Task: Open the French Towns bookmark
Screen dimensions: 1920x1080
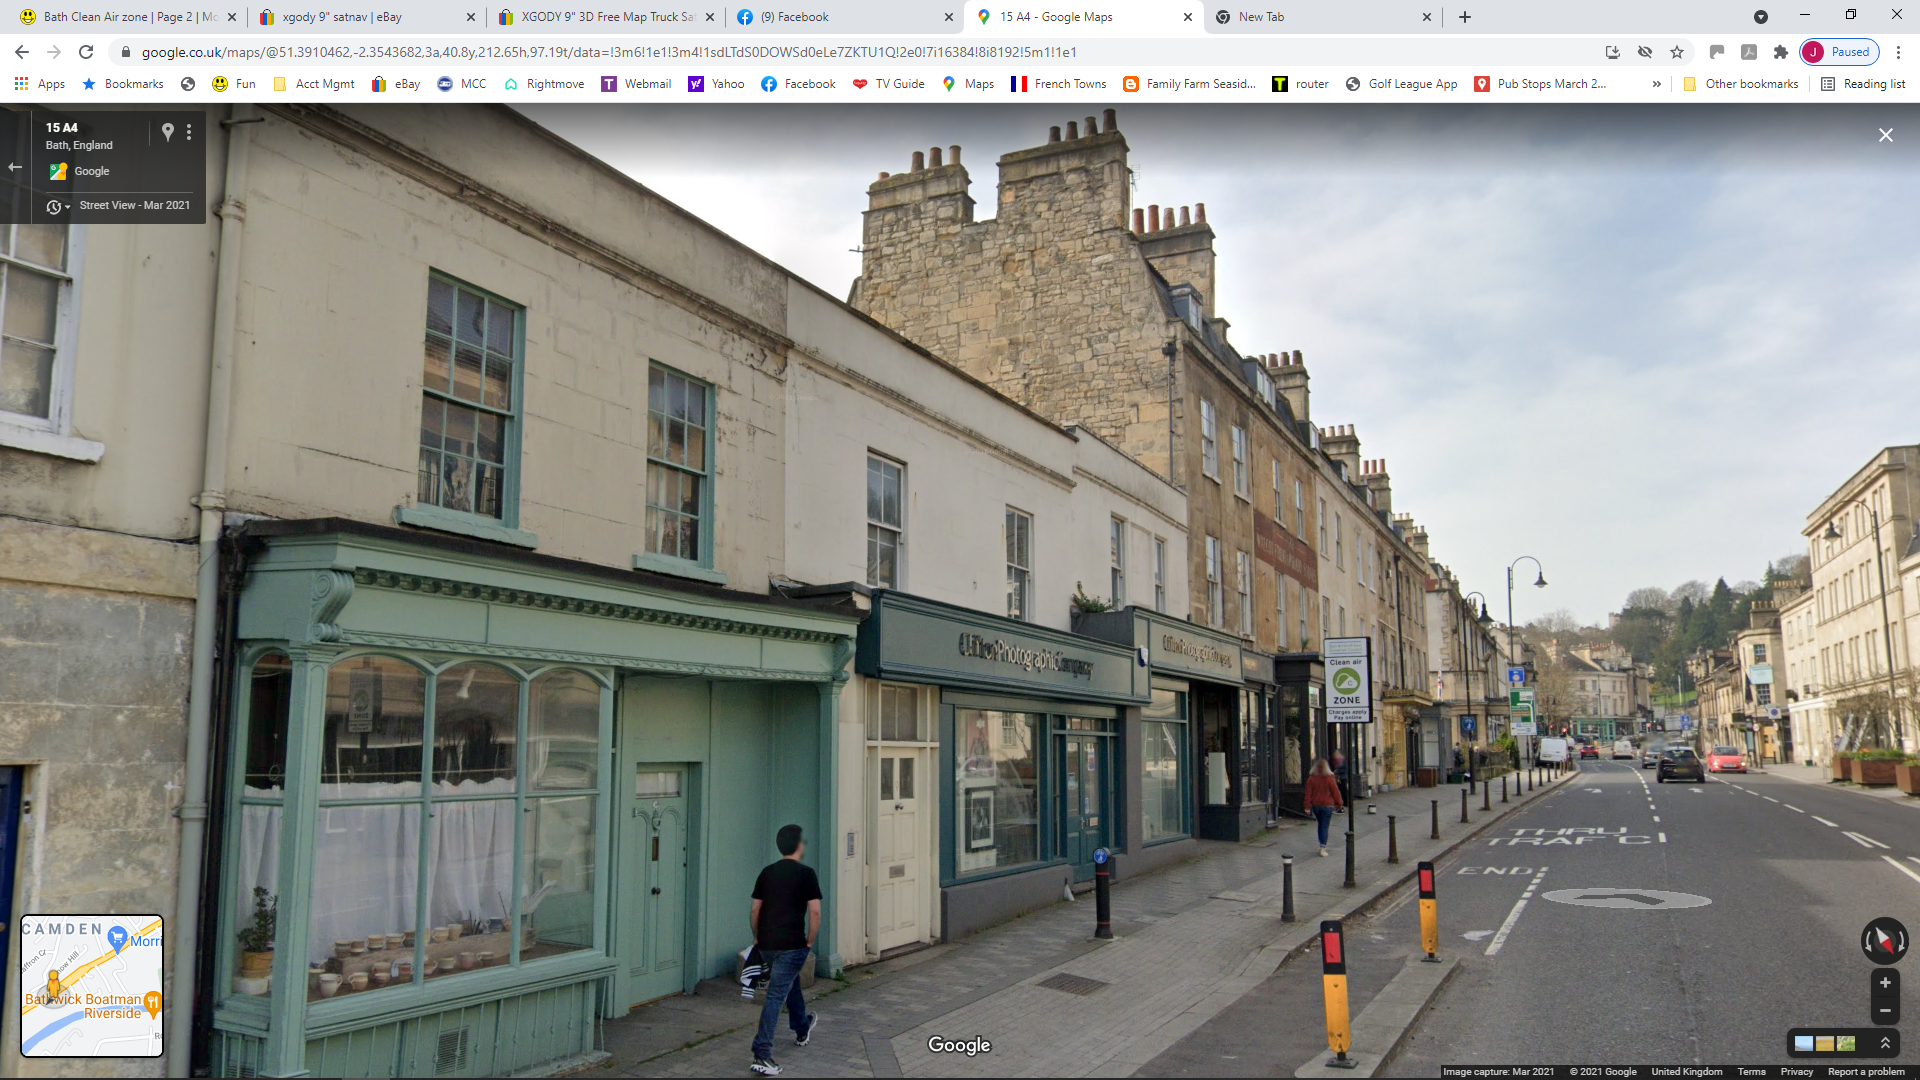Action: click(x=1059, y=84)
